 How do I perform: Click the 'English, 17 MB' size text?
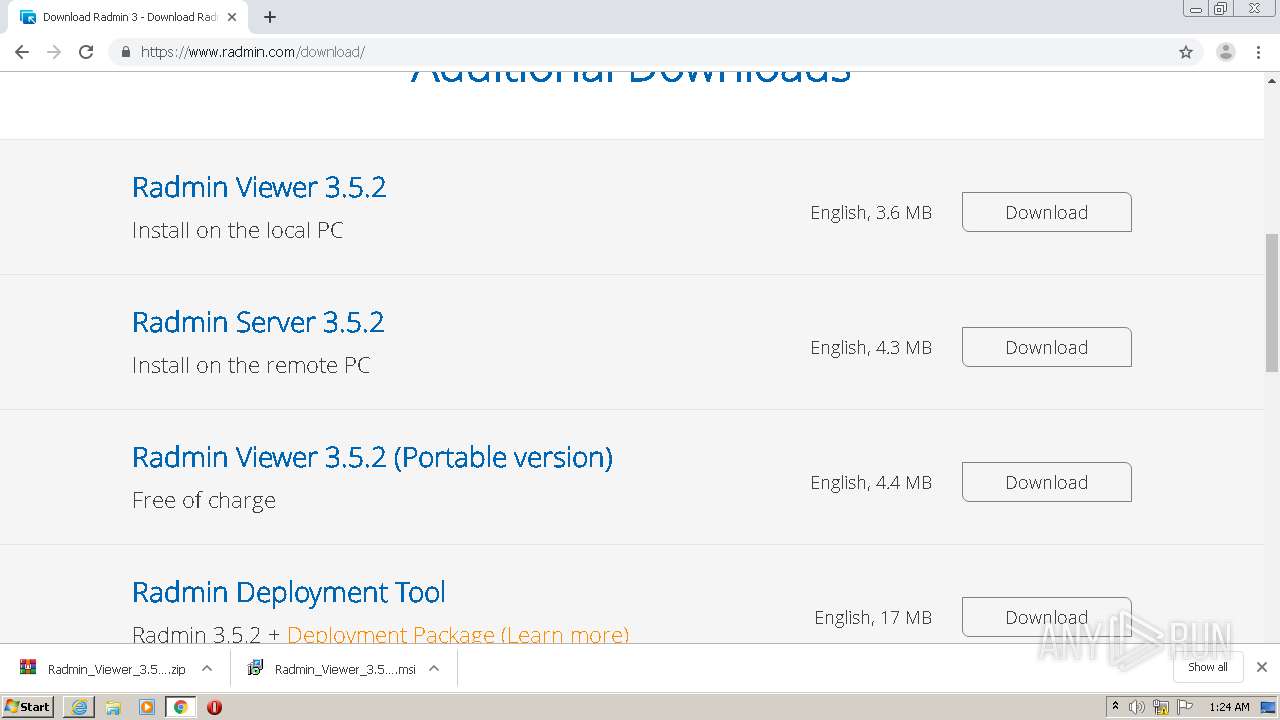point(873,617)
